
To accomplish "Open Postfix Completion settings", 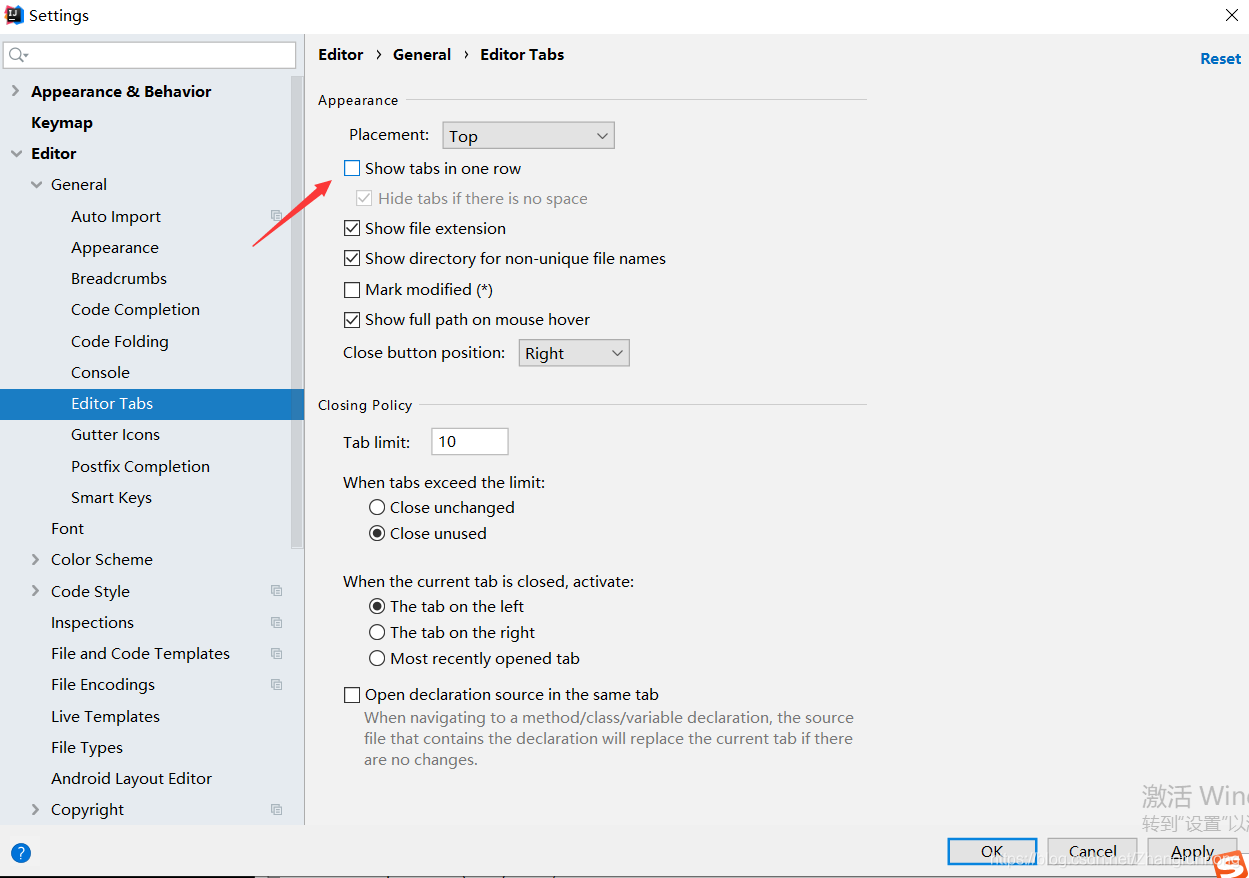I will [x=141, y=466].
